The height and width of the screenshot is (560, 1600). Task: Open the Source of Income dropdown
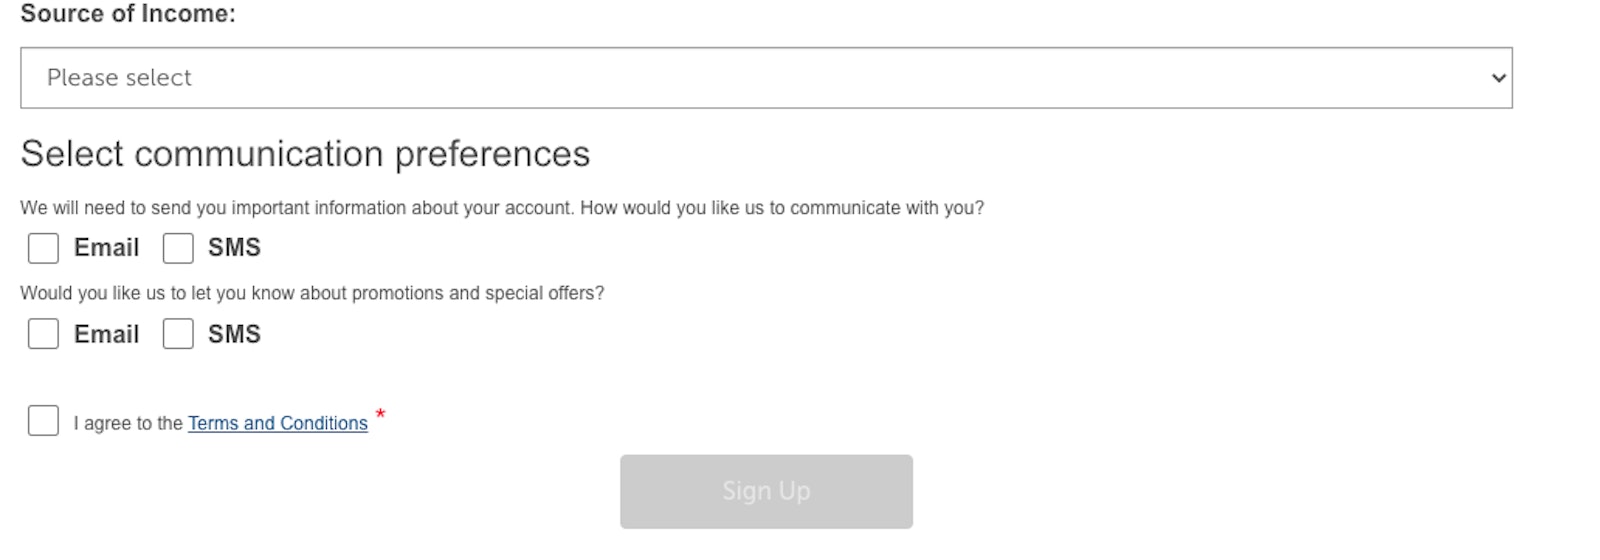[765, 78]
